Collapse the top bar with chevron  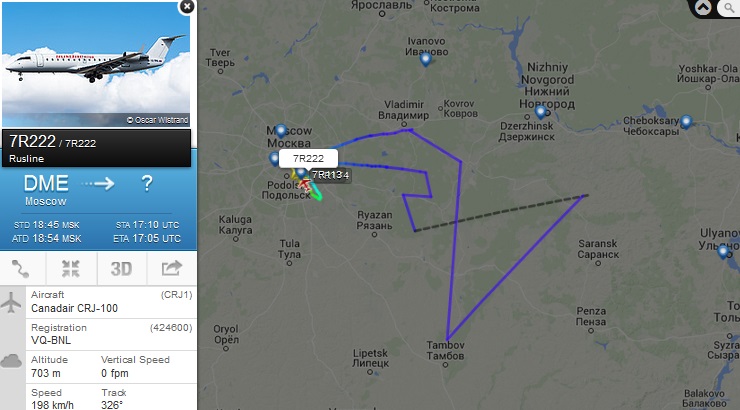click(x=703, y=8)
